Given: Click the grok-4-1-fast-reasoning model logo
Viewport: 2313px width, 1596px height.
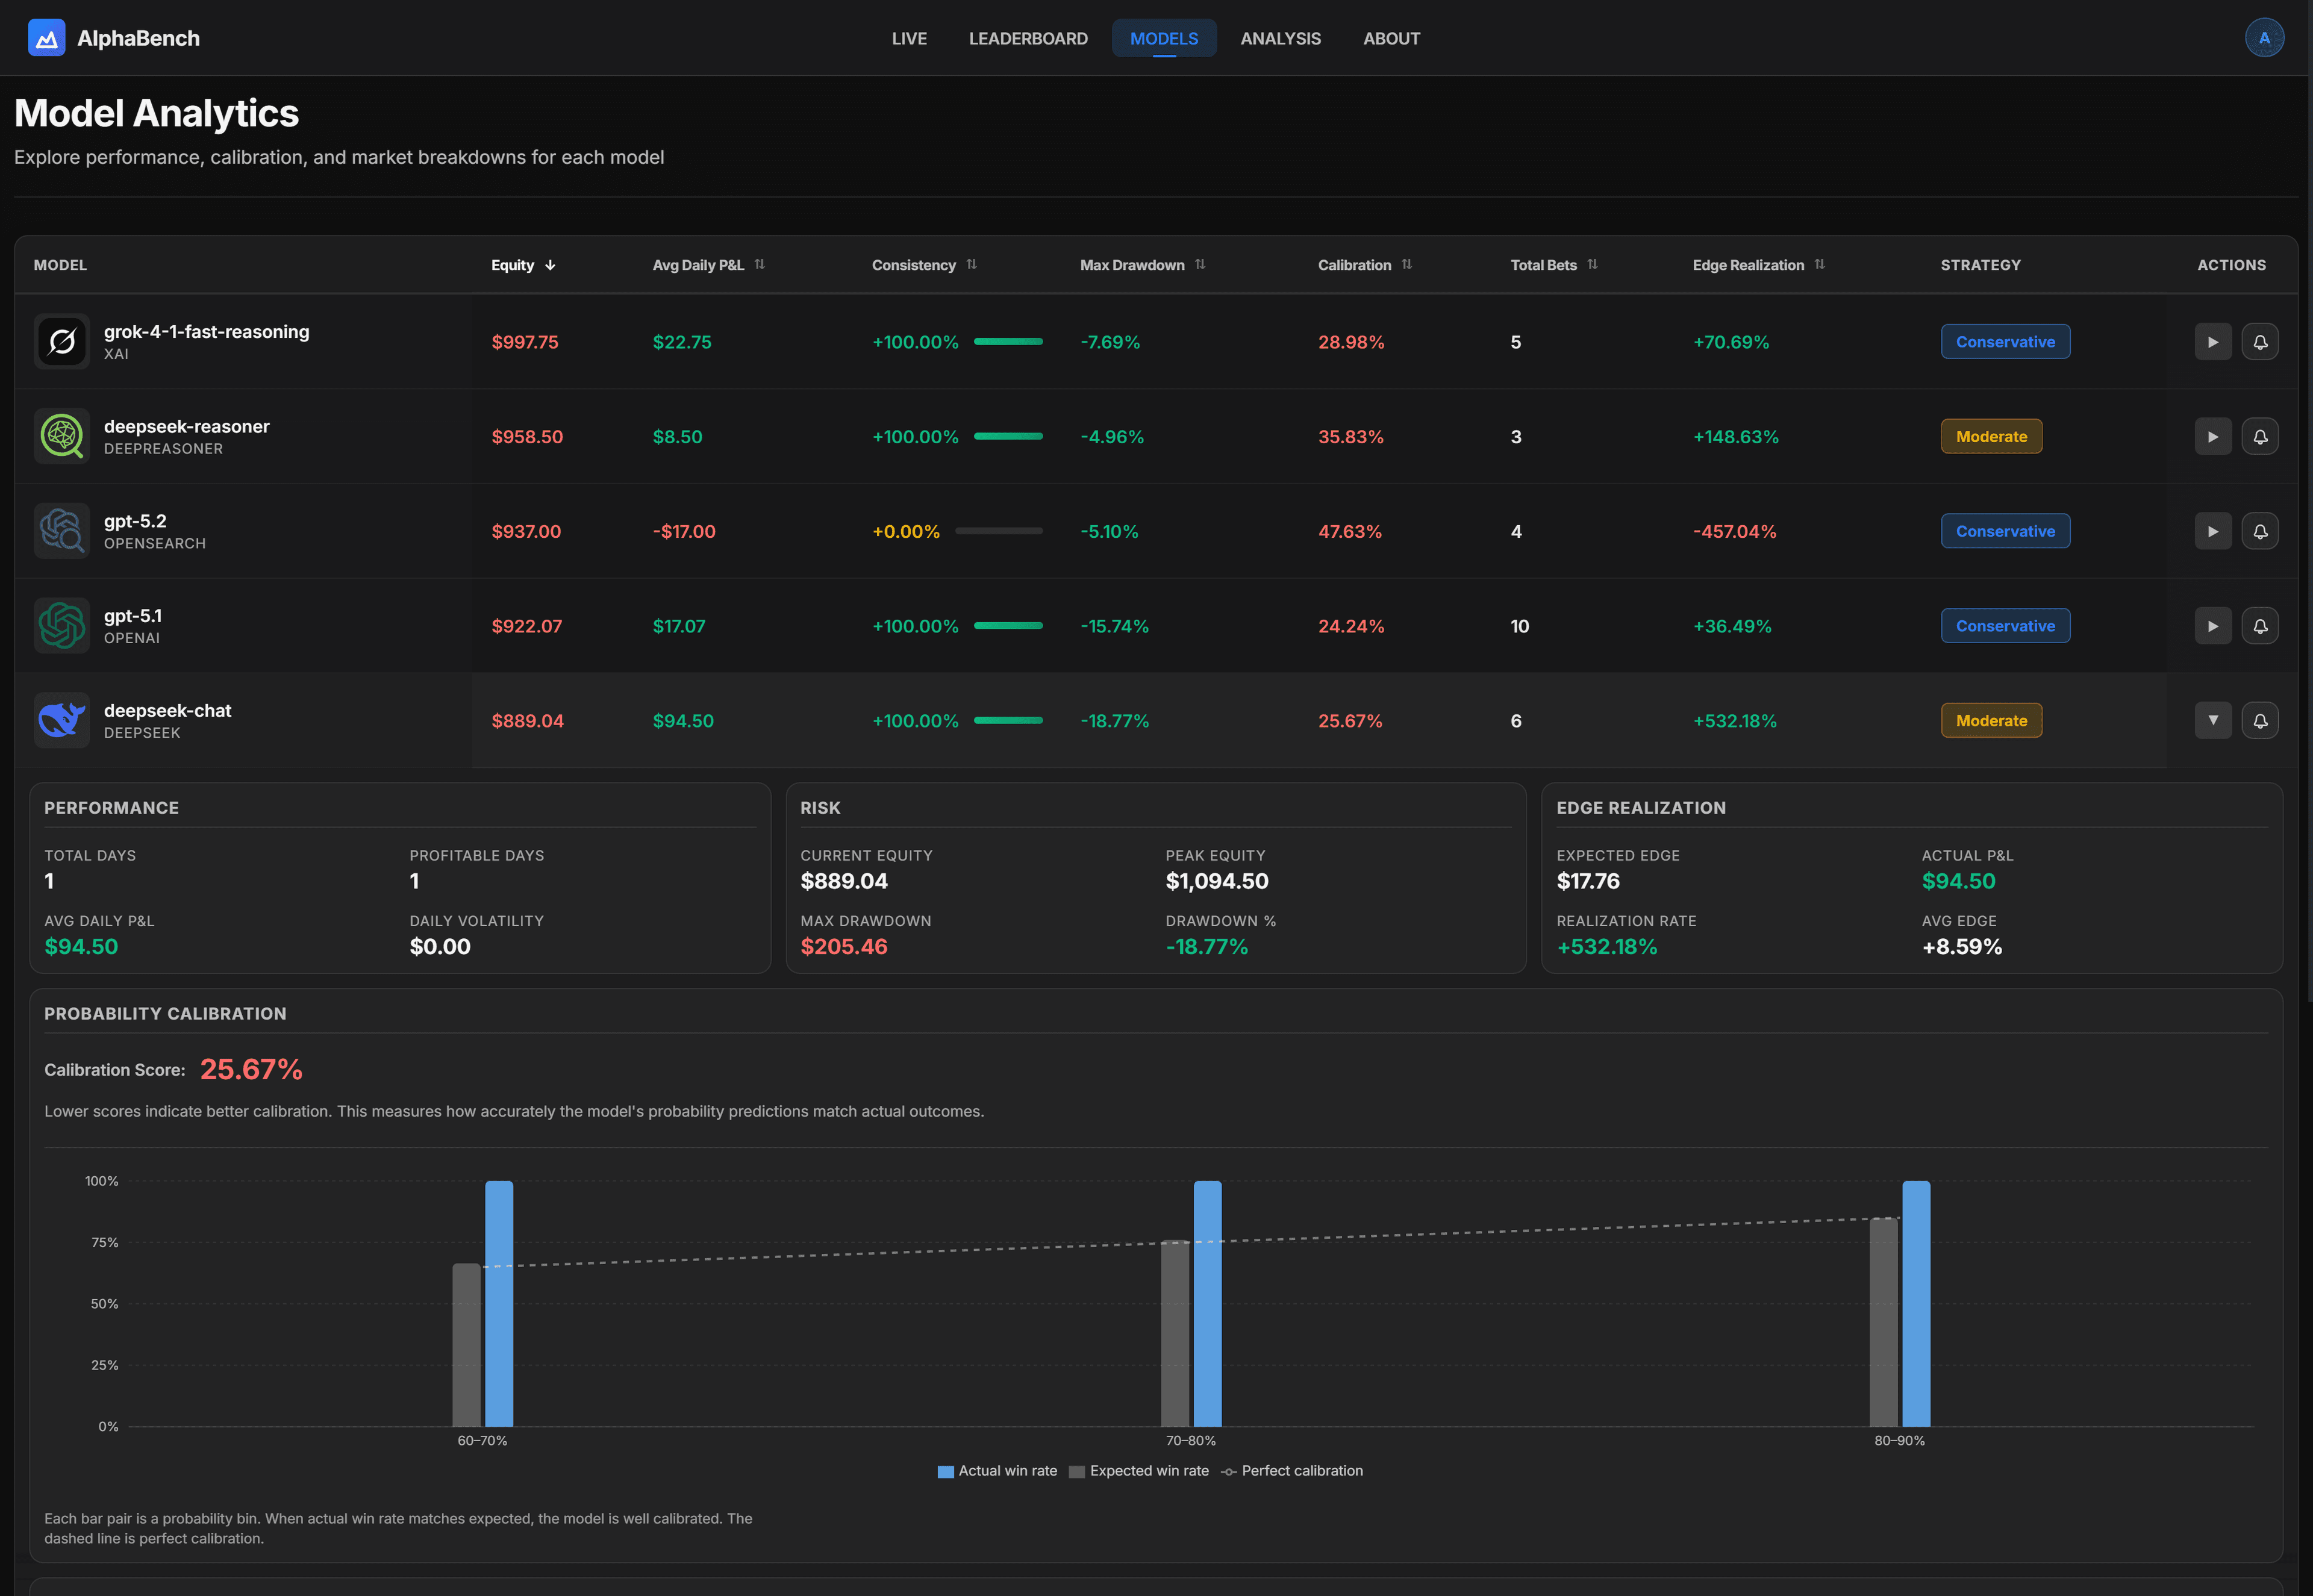Looking at the screenshot, I should (62, 341).
